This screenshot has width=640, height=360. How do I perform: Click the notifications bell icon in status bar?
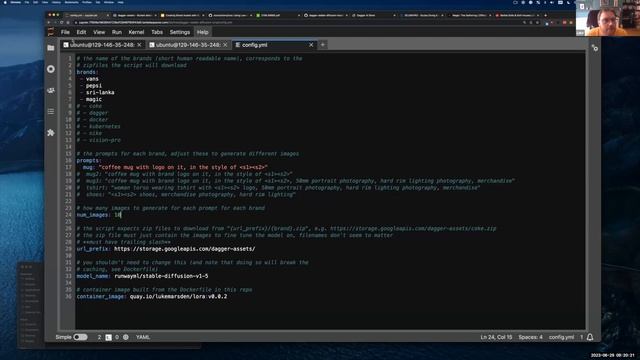pos(590,337)
